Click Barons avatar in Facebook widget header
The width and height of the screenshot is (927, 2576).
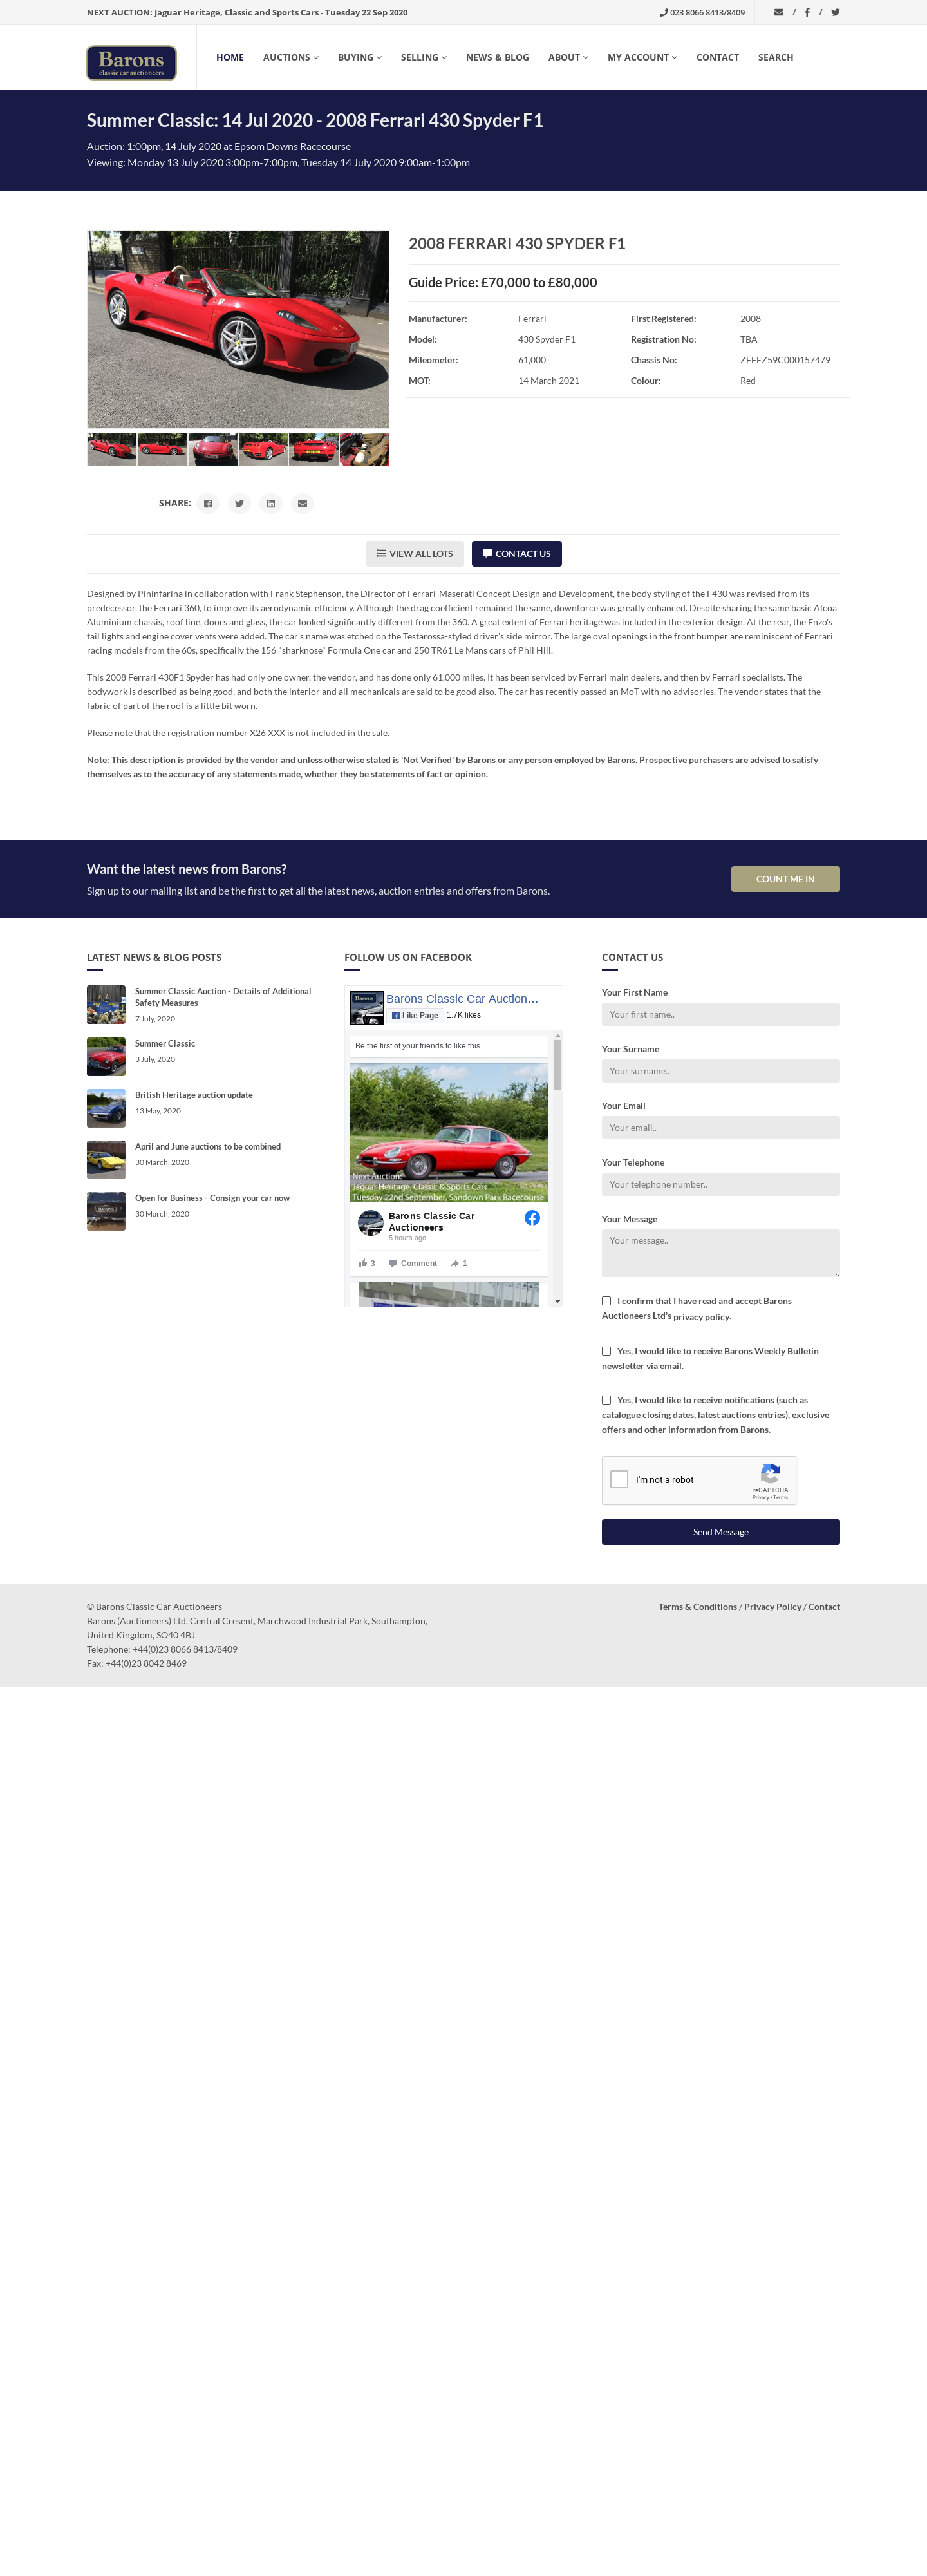367,1007
